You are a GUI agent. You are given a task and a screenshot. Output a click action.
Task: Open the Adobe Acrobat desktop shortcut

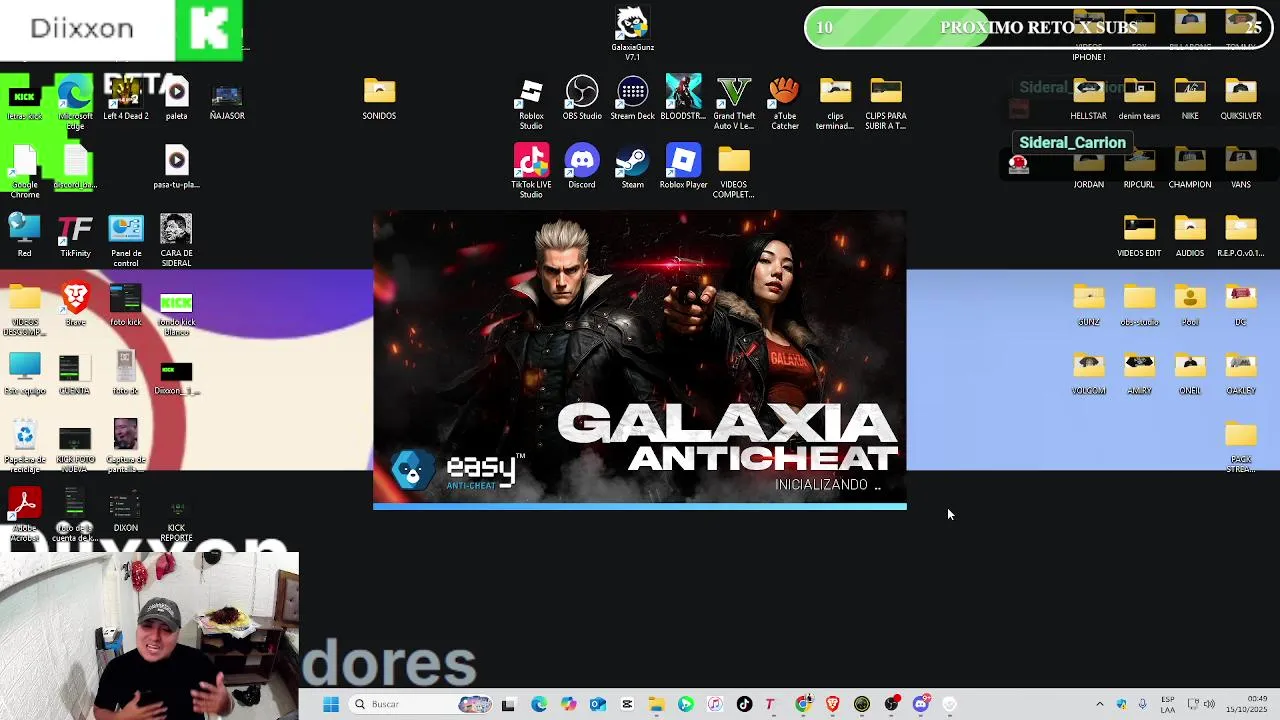(25, 514)
